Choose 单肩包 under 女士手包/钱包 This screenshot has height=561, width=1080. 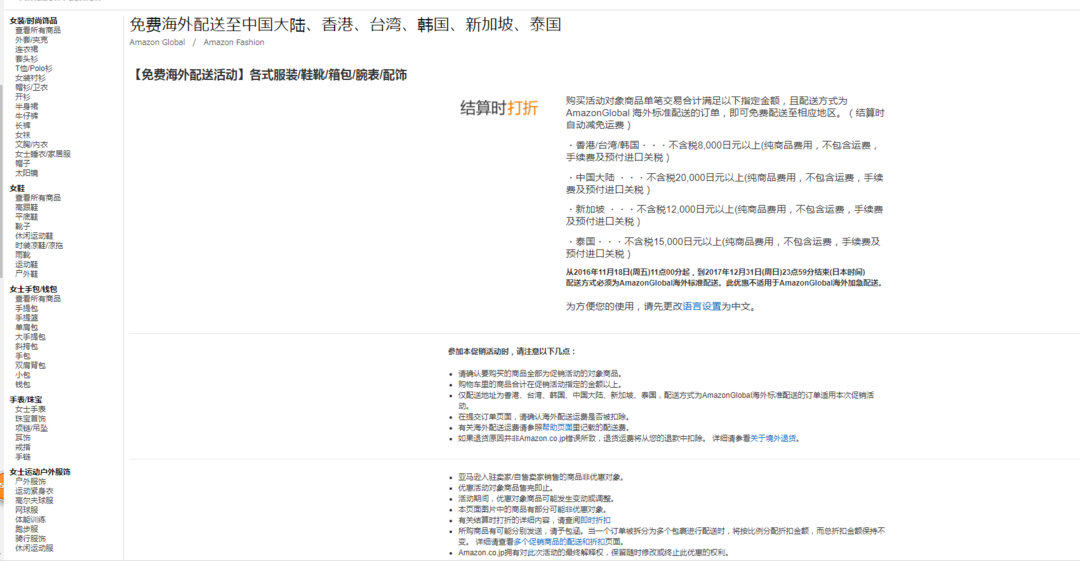pos(27,327)
